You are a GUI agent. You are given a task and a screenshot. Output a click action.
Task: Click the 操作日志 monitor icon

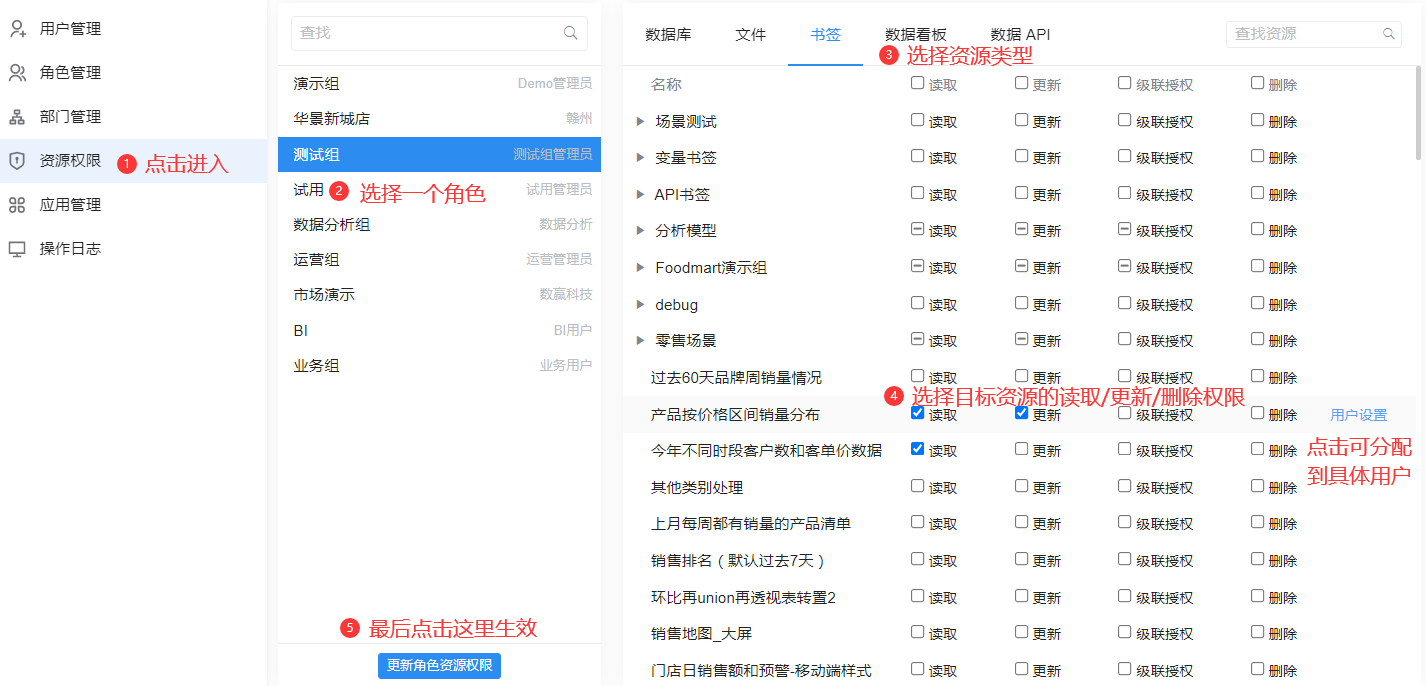pos(18,249)
